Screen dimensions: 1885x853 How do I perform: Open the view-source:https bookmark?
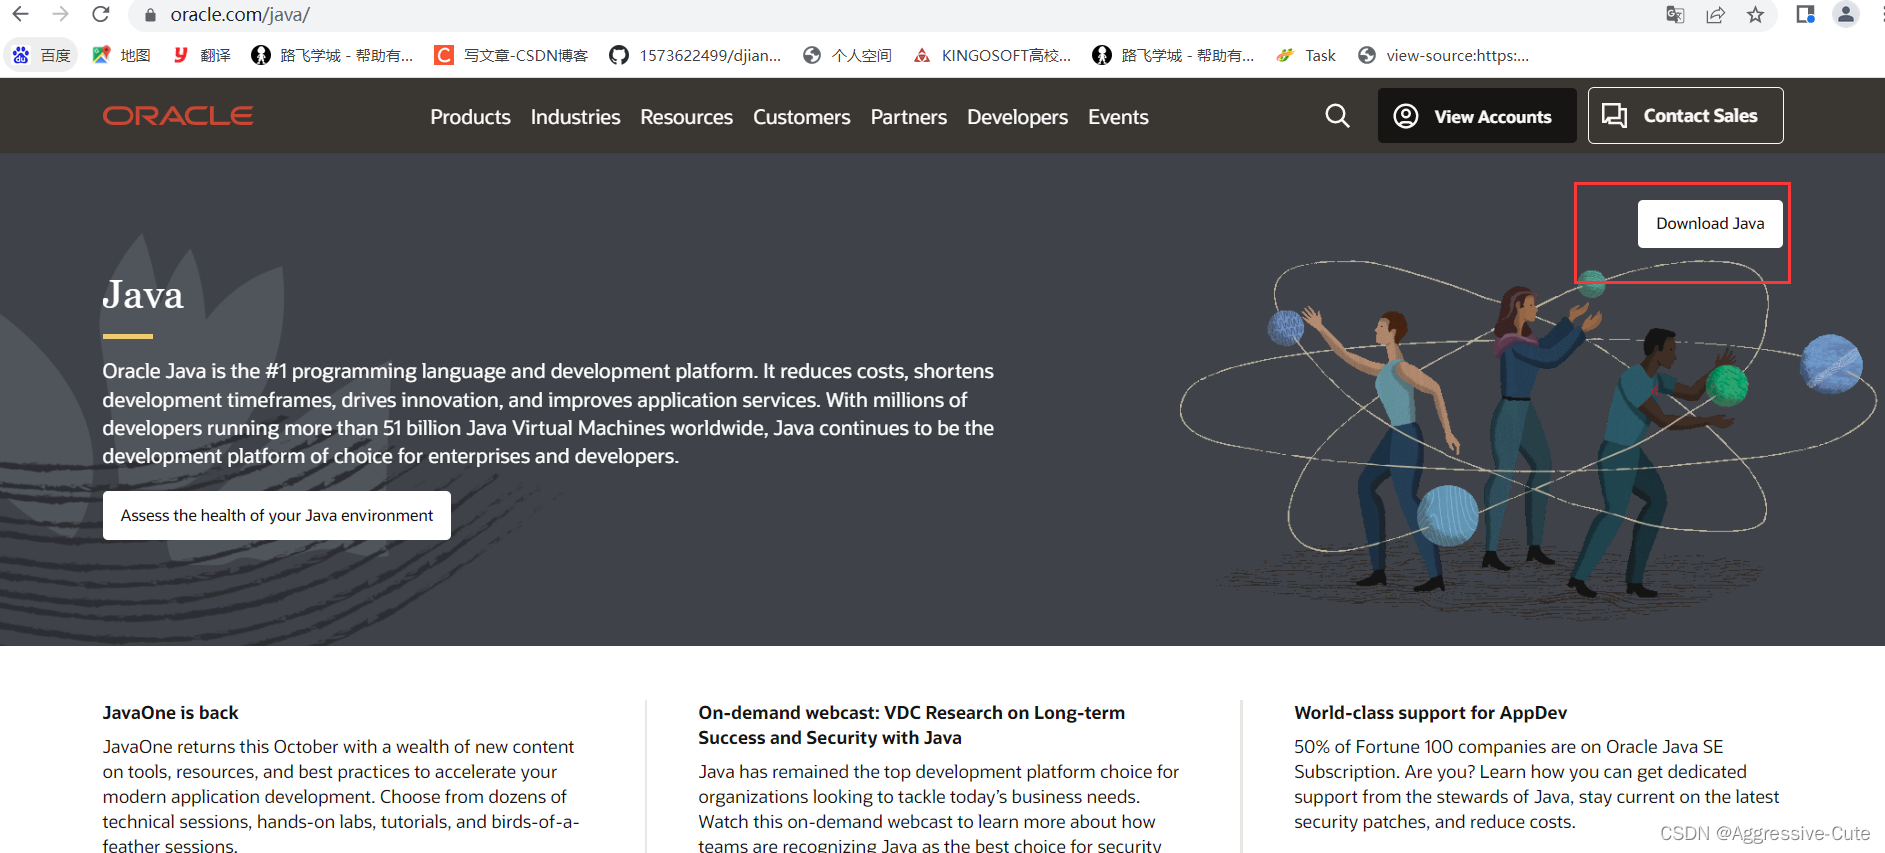[1444, 55]
